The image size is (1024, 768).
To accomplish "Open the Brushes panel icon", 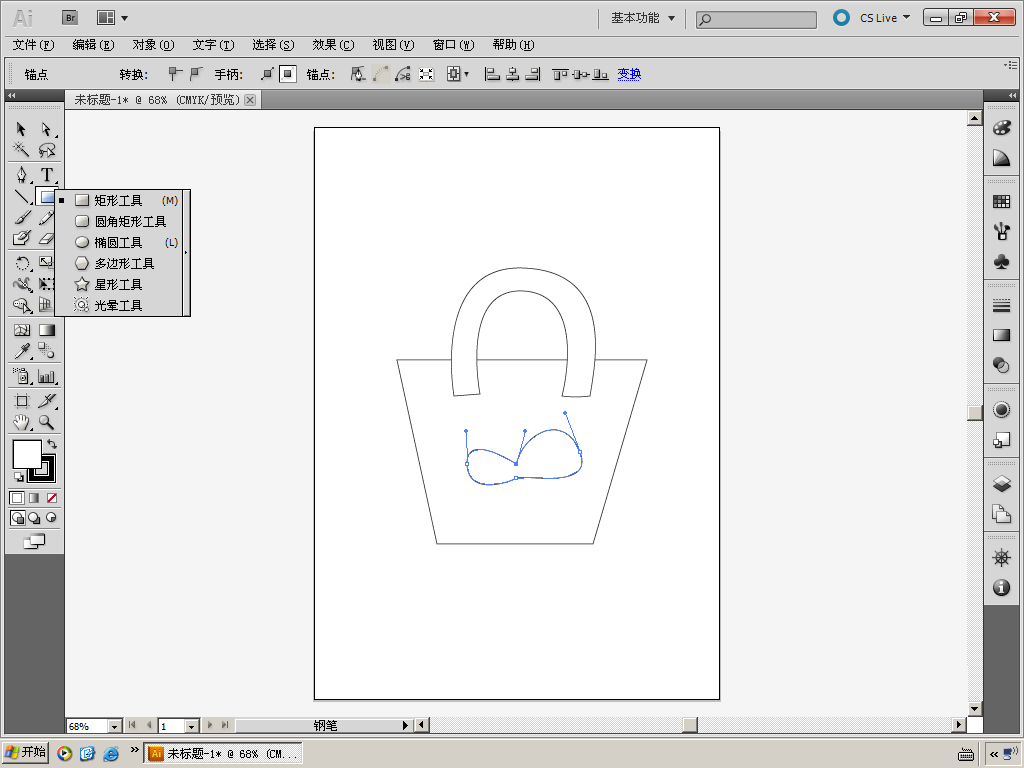I will 1001,231.
